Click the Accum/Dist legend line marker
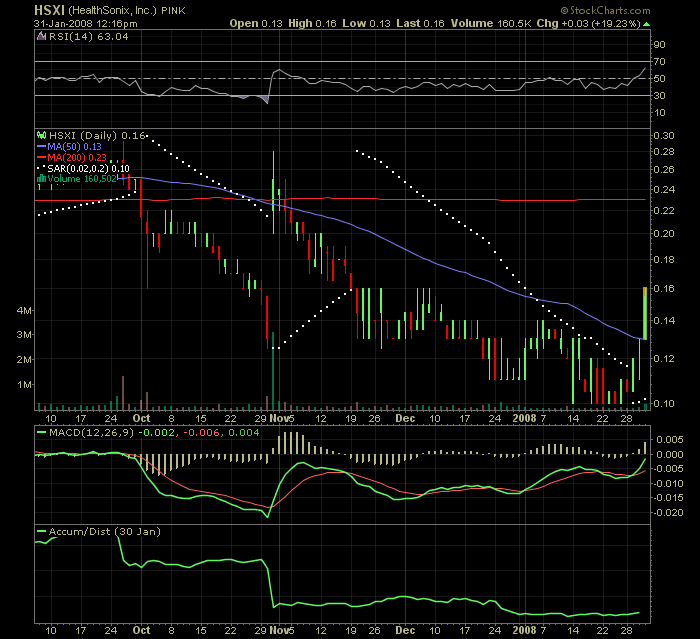Image resolution: width=700 pixels, height=639 pixels. click(41, 530)
